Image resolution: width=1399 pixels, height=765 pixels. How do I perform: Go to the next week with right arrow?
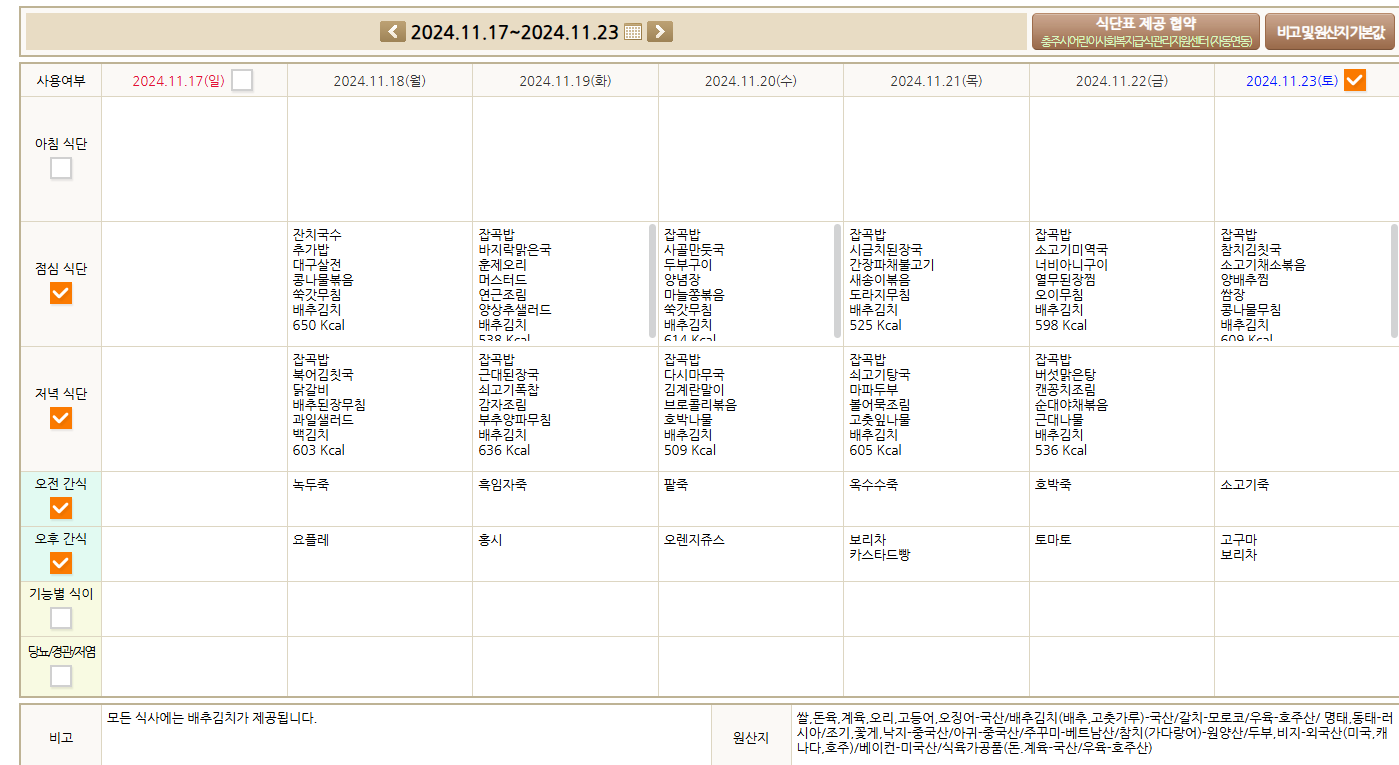pos(659,32)
